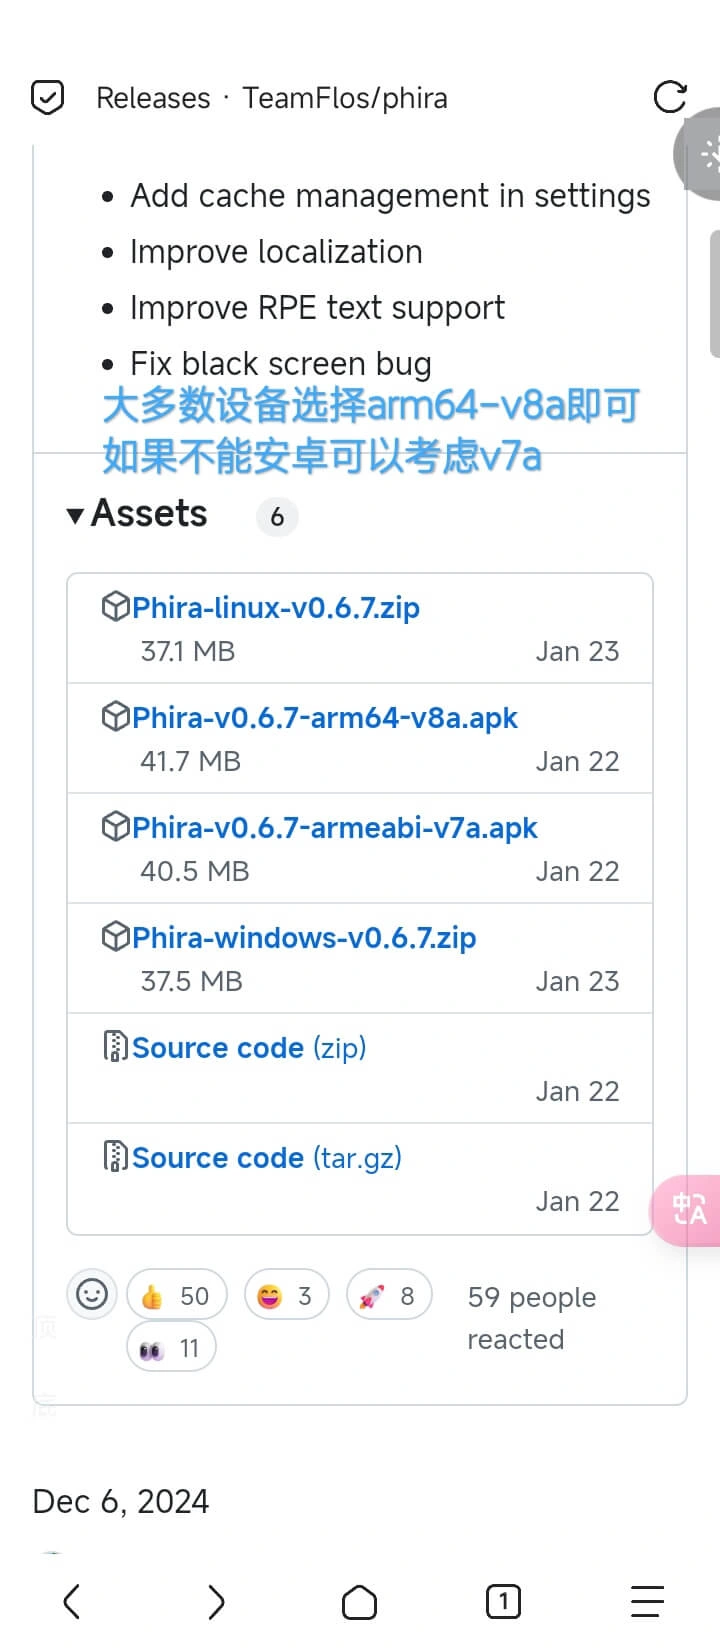
Task: Download Phira-v0.6.7-armeabi-v7a.apk
Action: click(x=336, y=826)
